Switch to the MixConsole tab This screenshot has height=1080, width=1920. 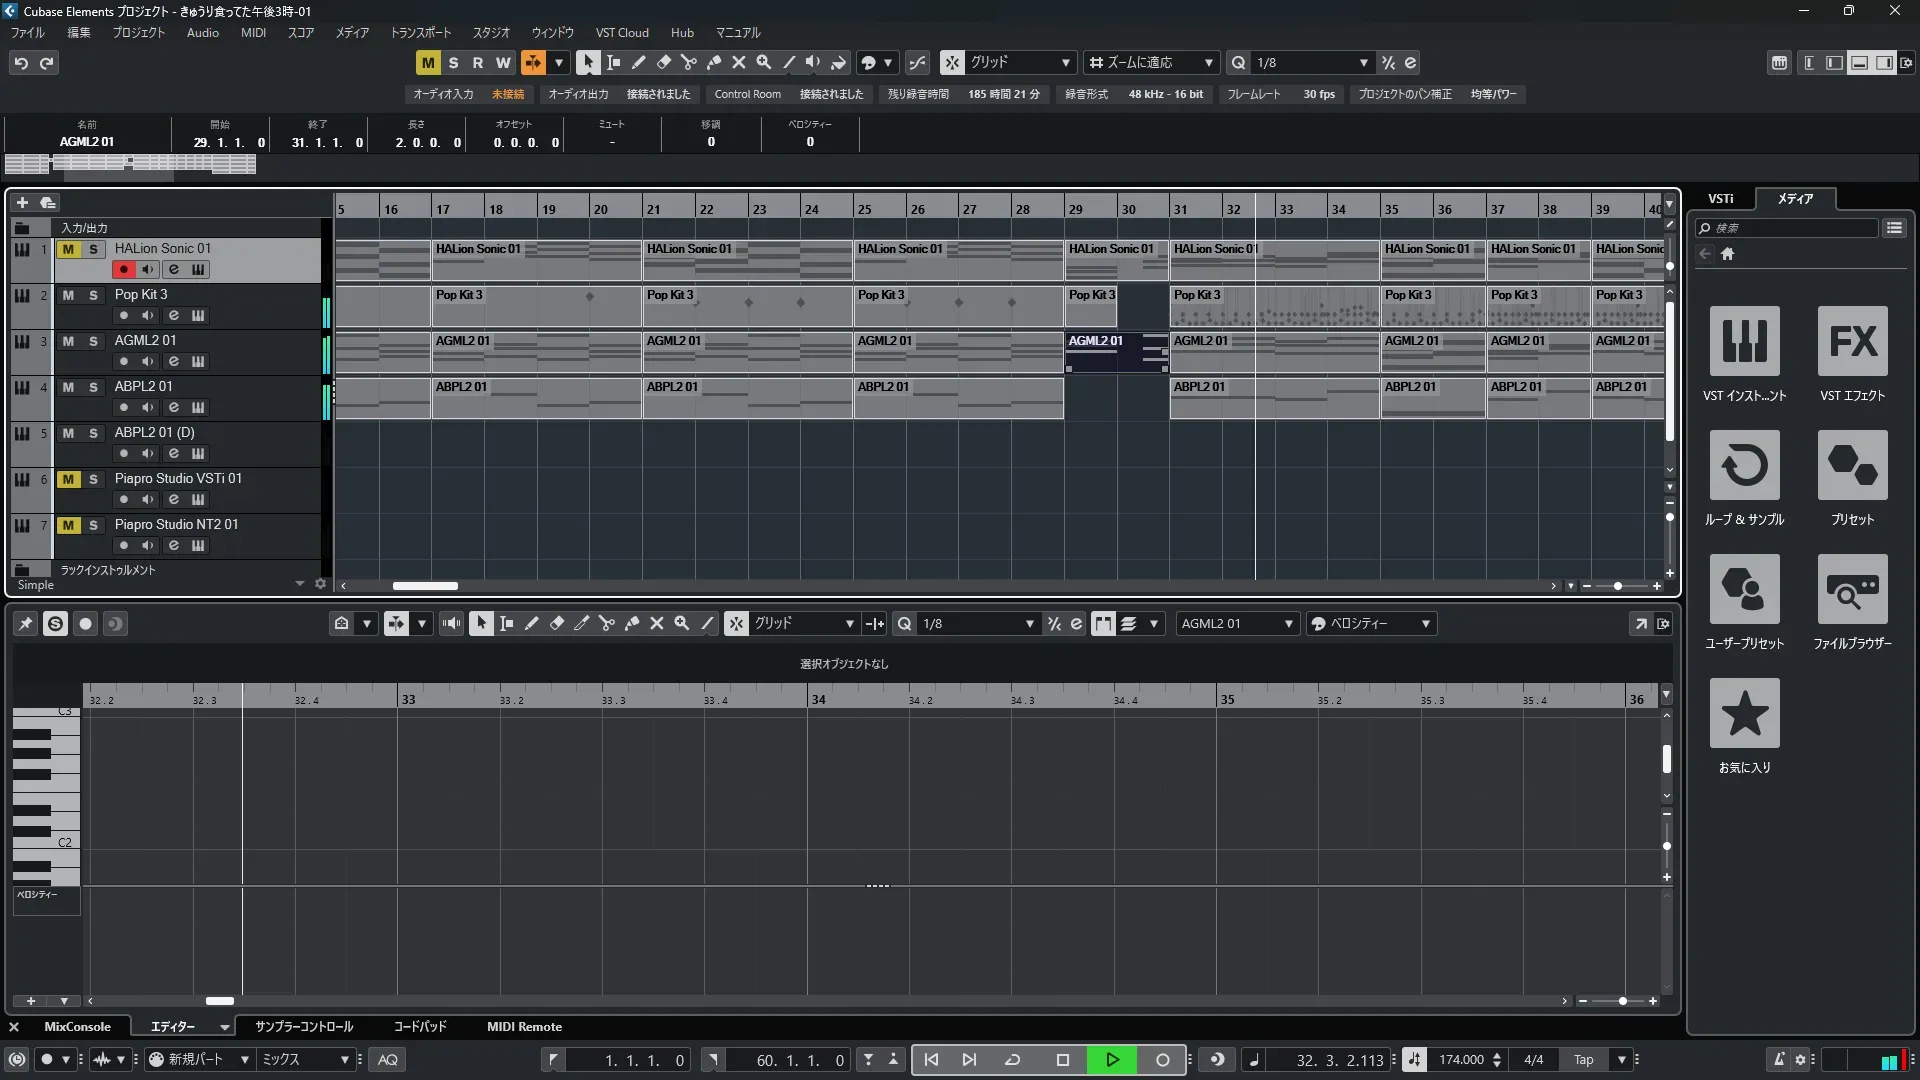pyautogui.click(x=77, y=1027)
